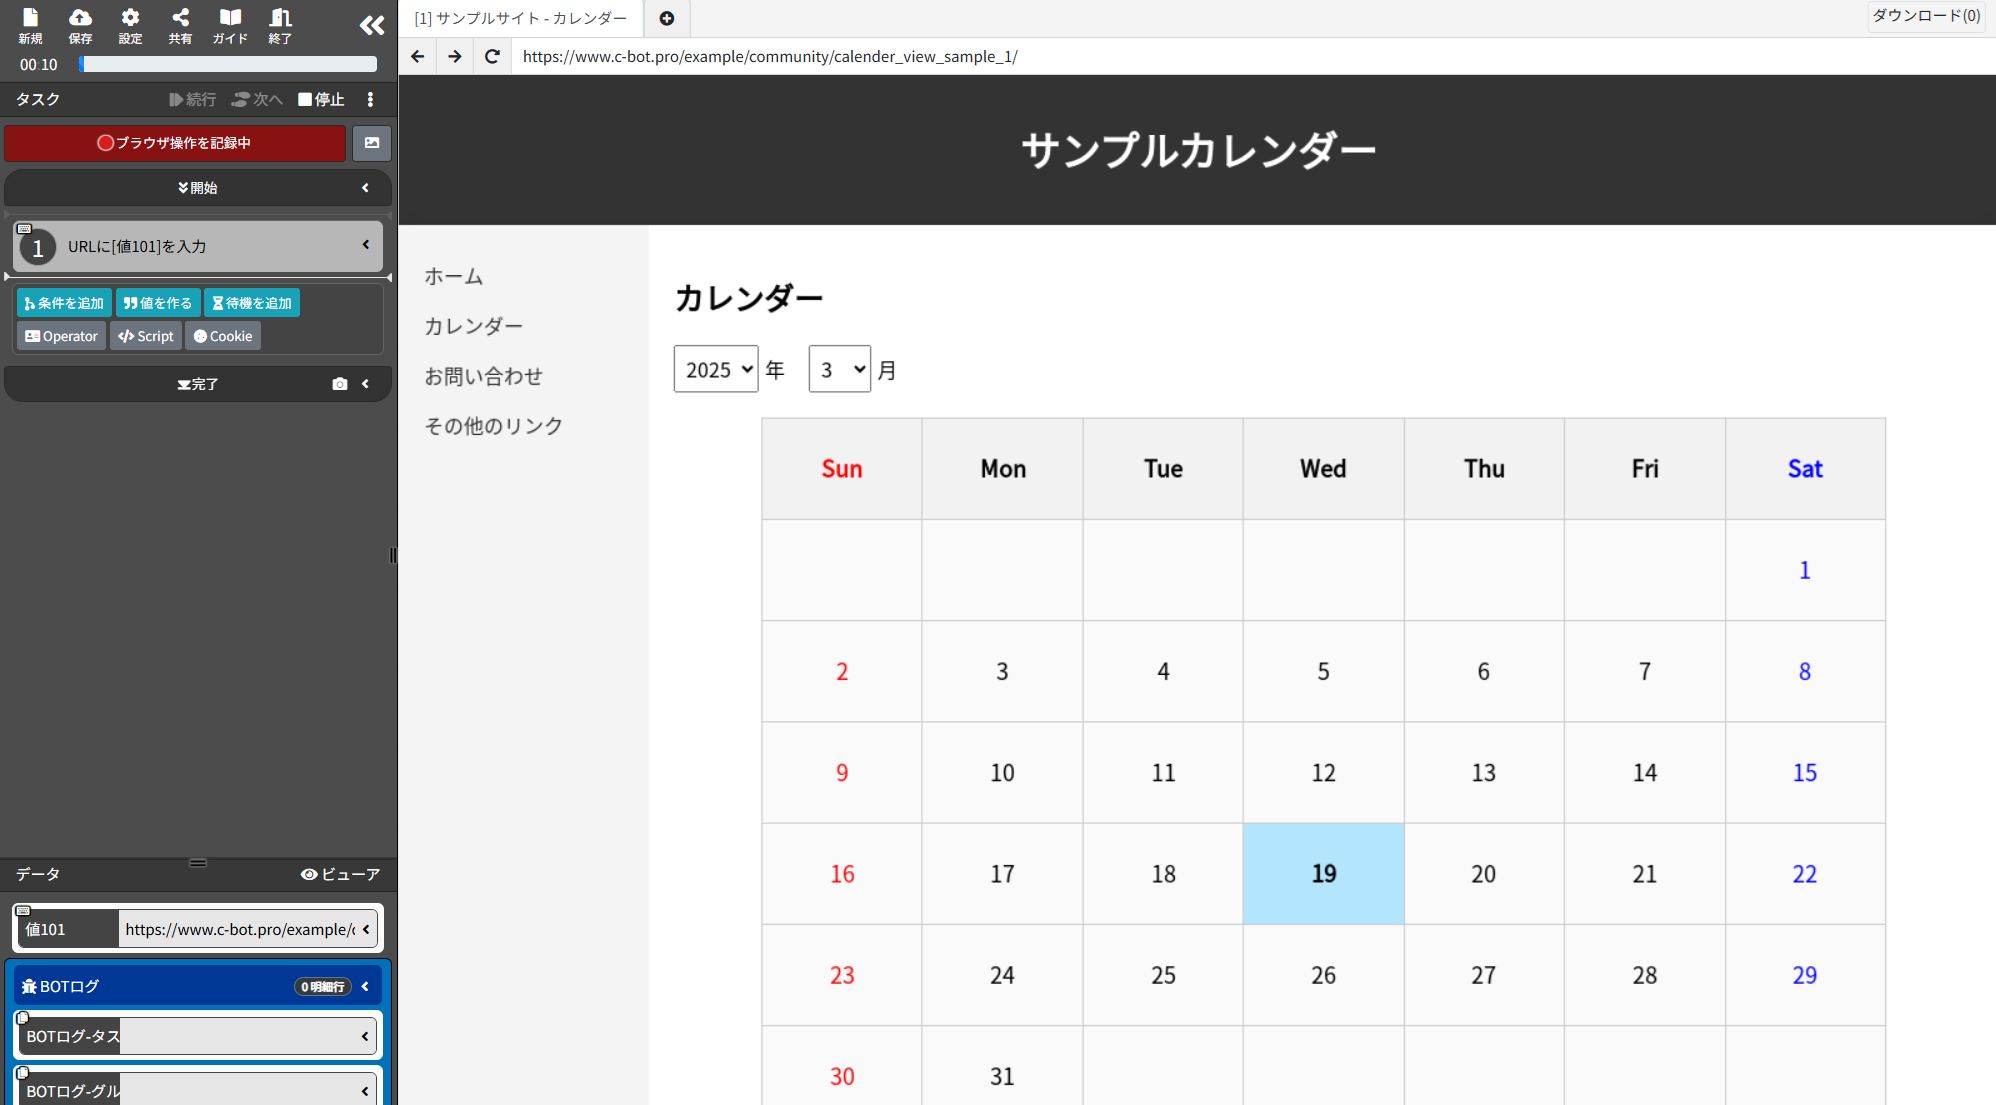Expand the 値101 row chevron
Image resolution: width=1996 pixels, height=1105 pixels.
point(366,929)
